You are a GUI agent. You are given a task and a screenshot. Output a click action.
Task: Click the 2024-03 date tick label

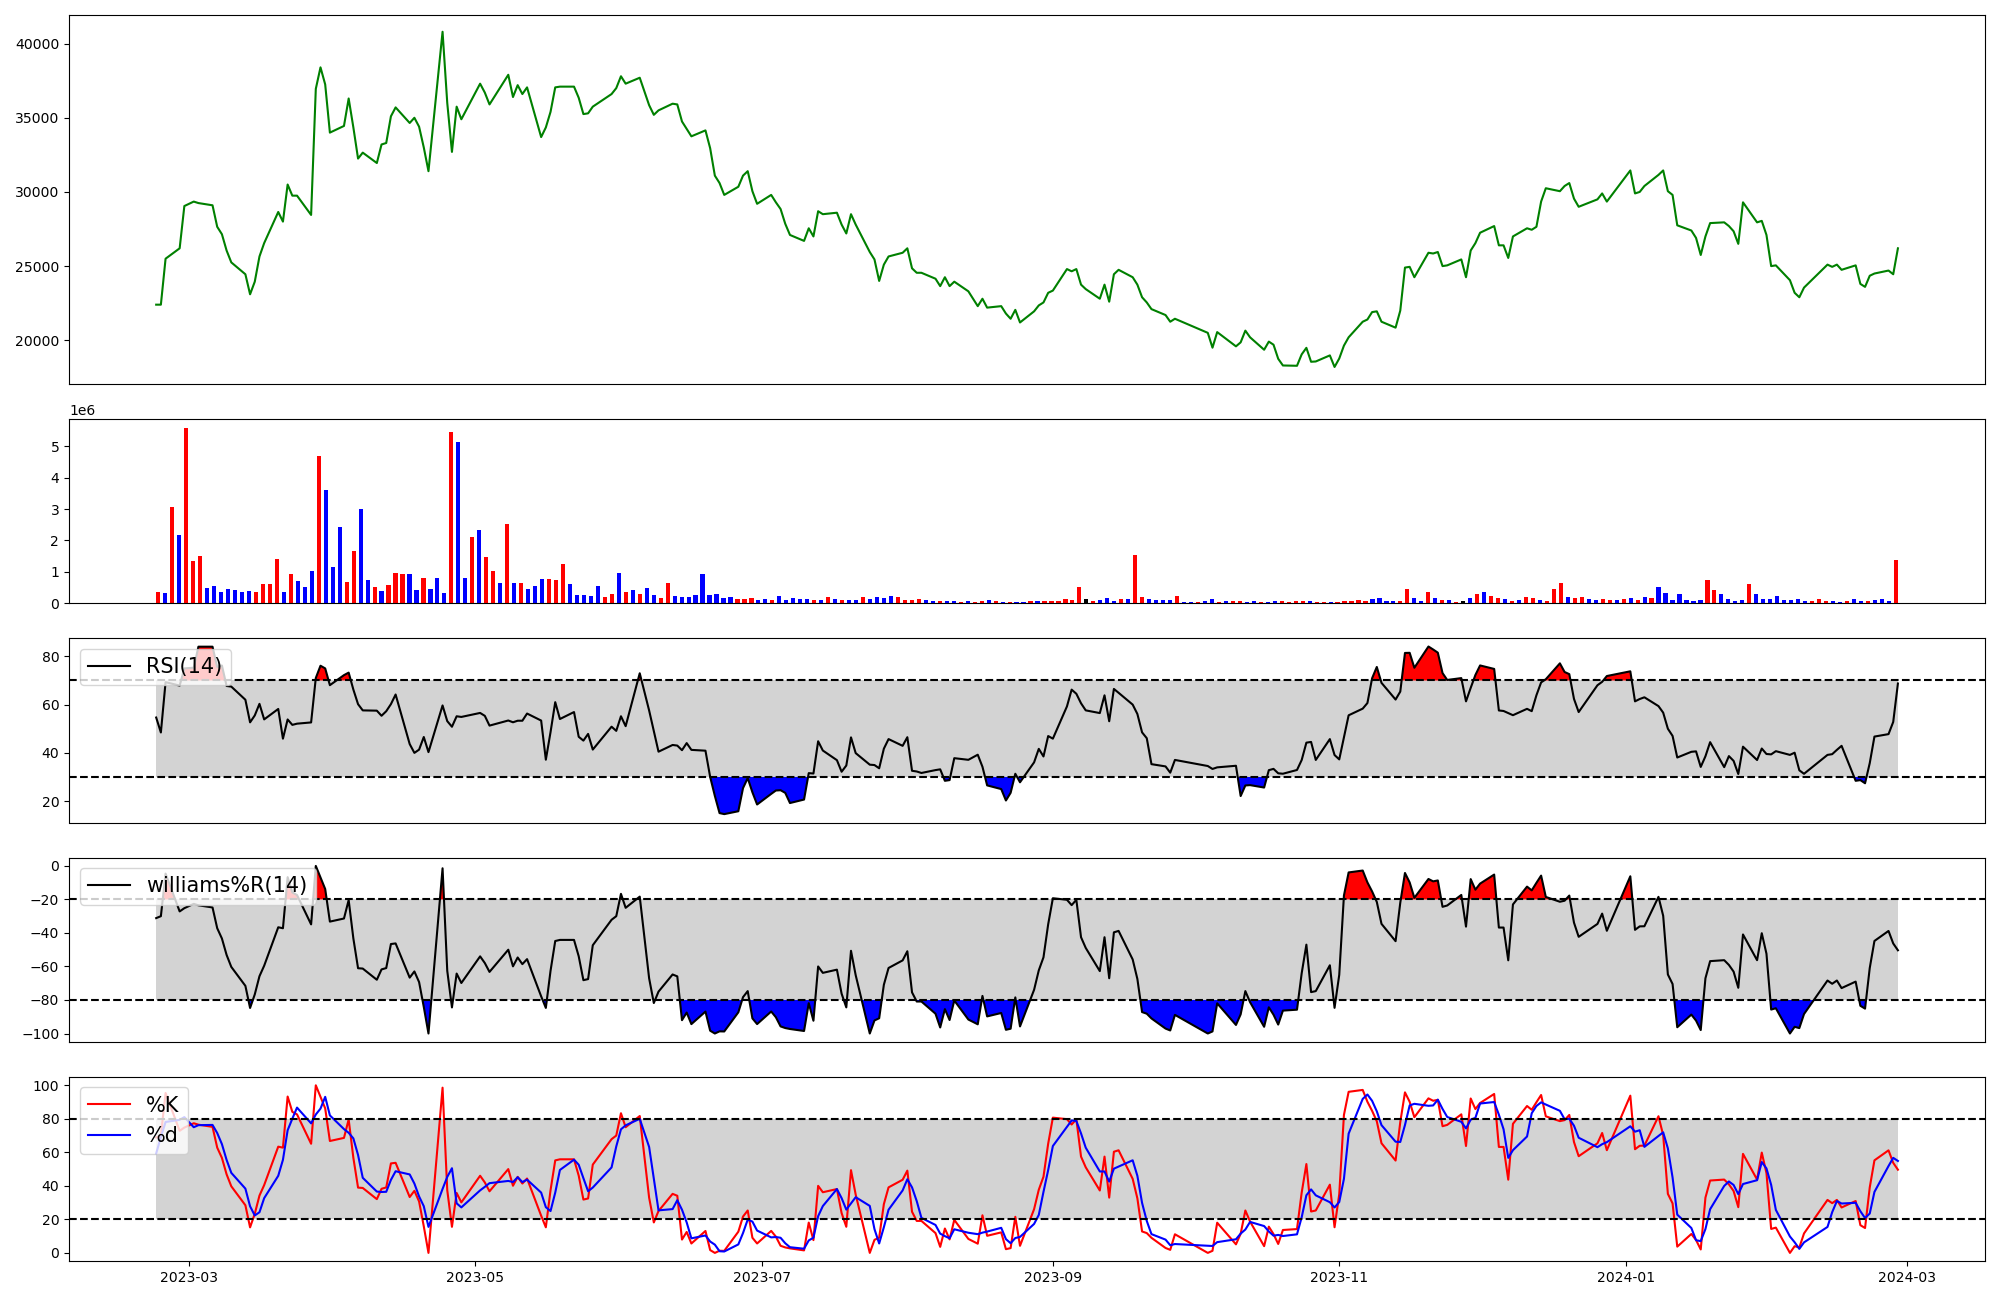coord(1908,1277)
